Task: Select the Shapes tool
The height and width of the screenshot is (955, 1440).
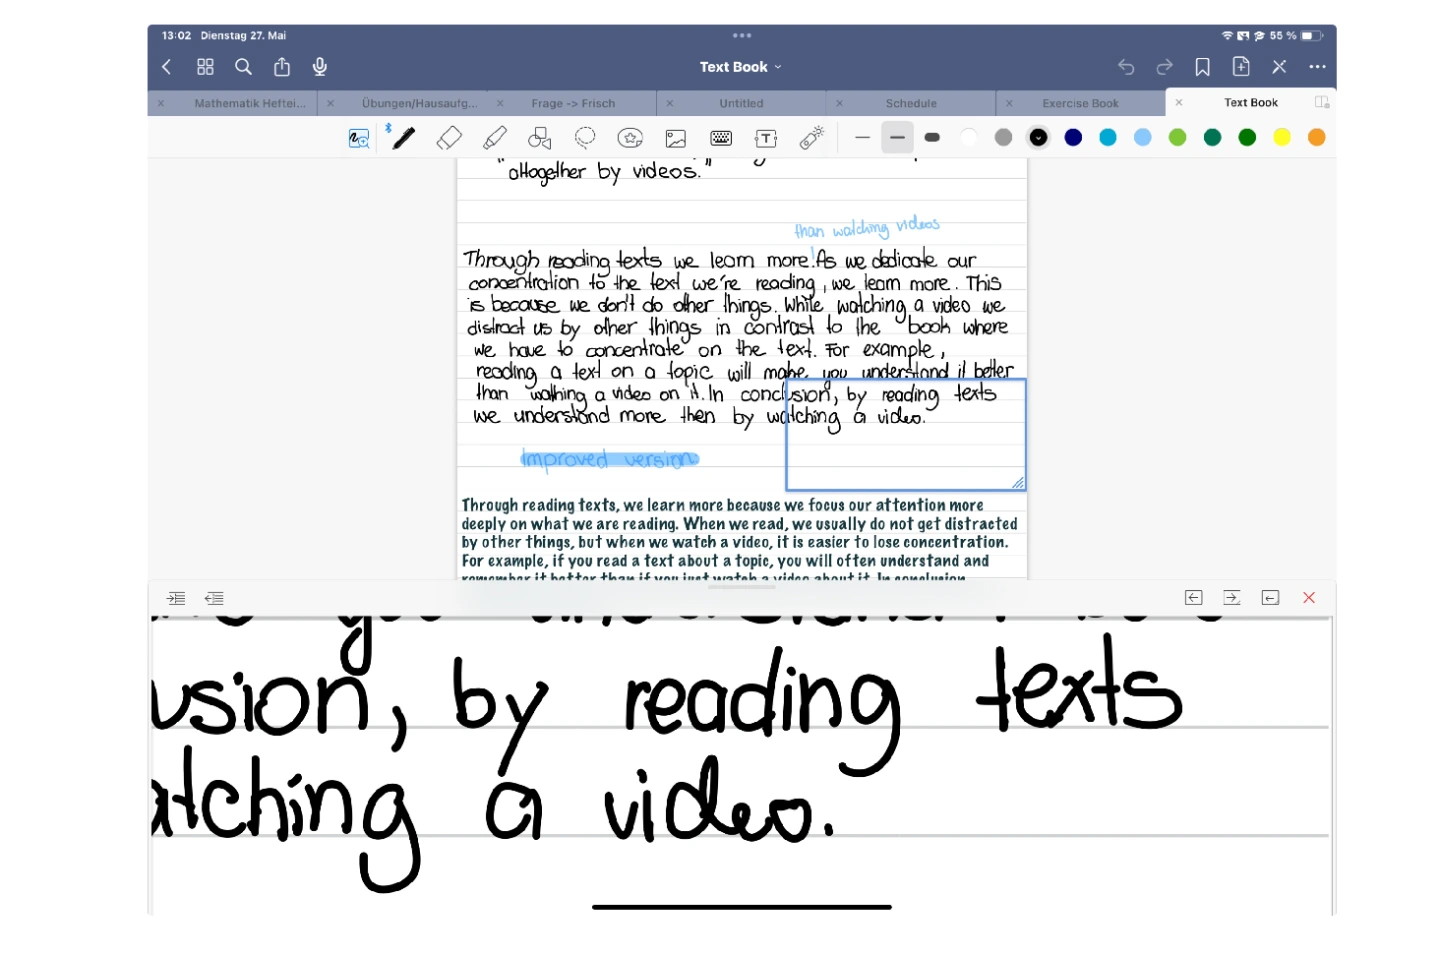Action: coord(540,138)
